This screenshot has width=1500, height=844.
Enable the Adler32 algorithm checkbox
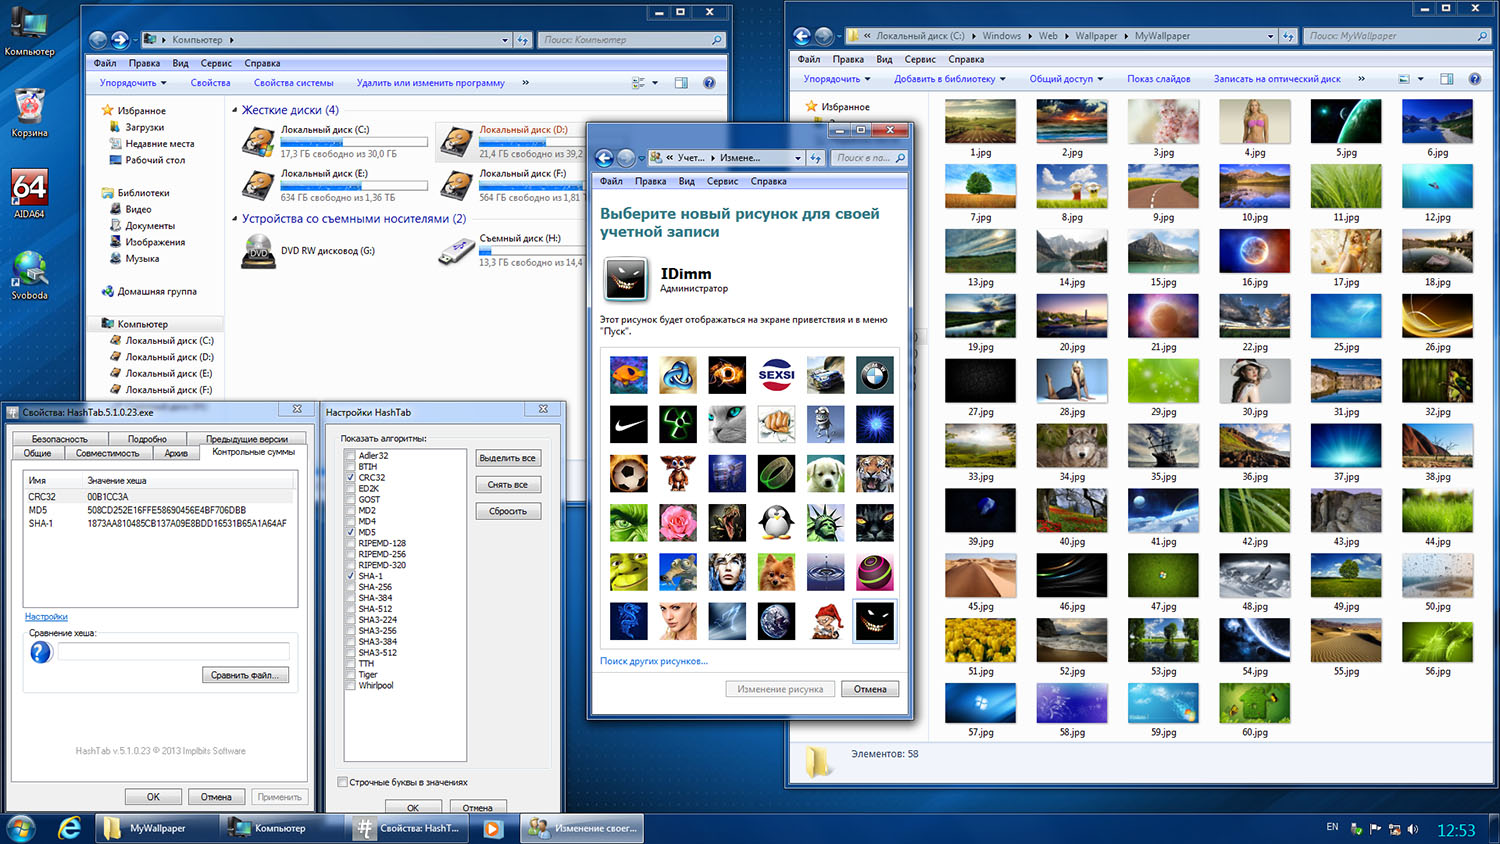(x=351, y=456)
